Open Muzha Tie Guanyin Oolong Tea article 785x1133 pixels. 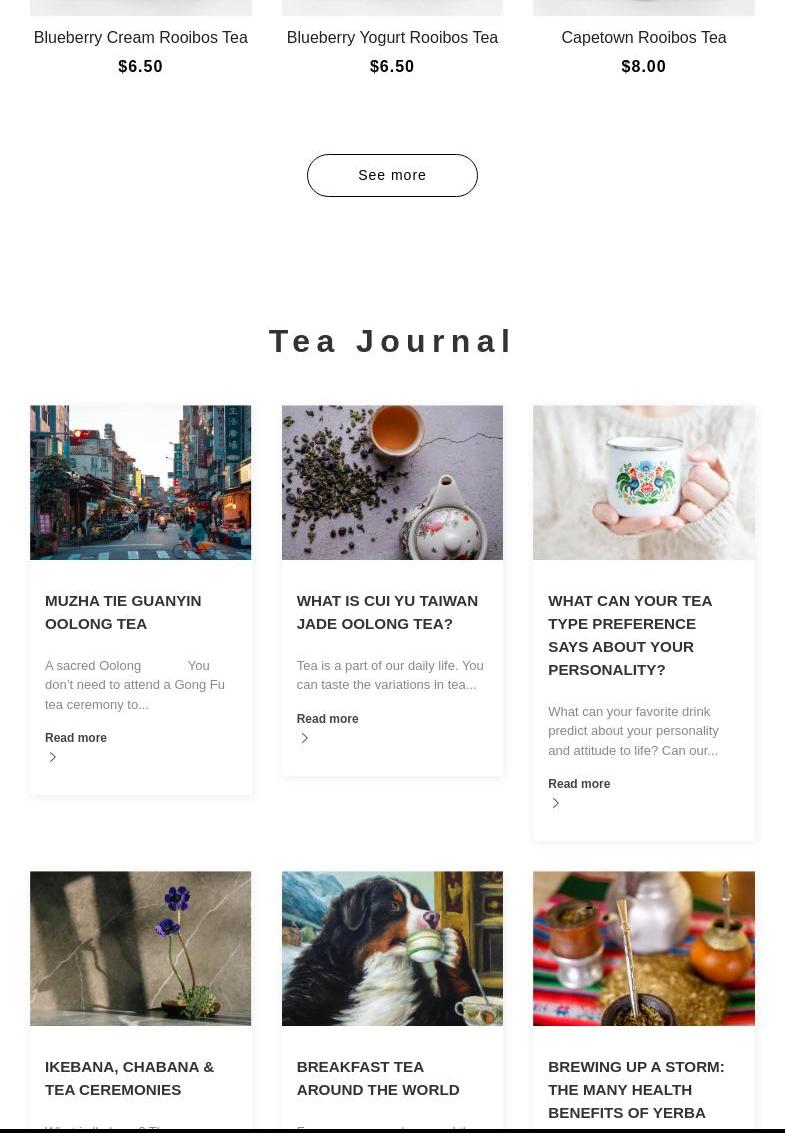click(x=123, y=612)
